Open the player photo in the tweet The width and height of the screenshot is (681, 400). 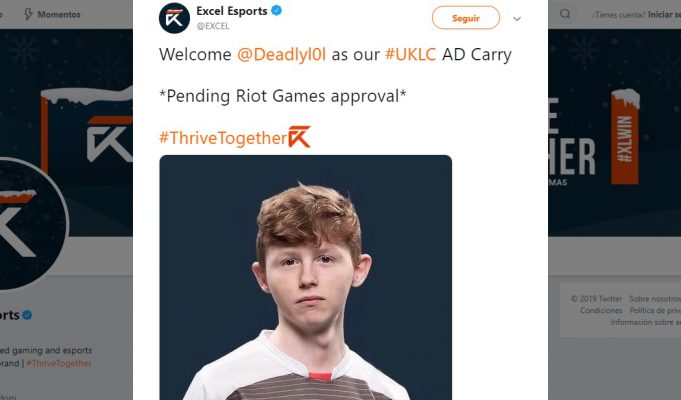[x=306, y=278]
